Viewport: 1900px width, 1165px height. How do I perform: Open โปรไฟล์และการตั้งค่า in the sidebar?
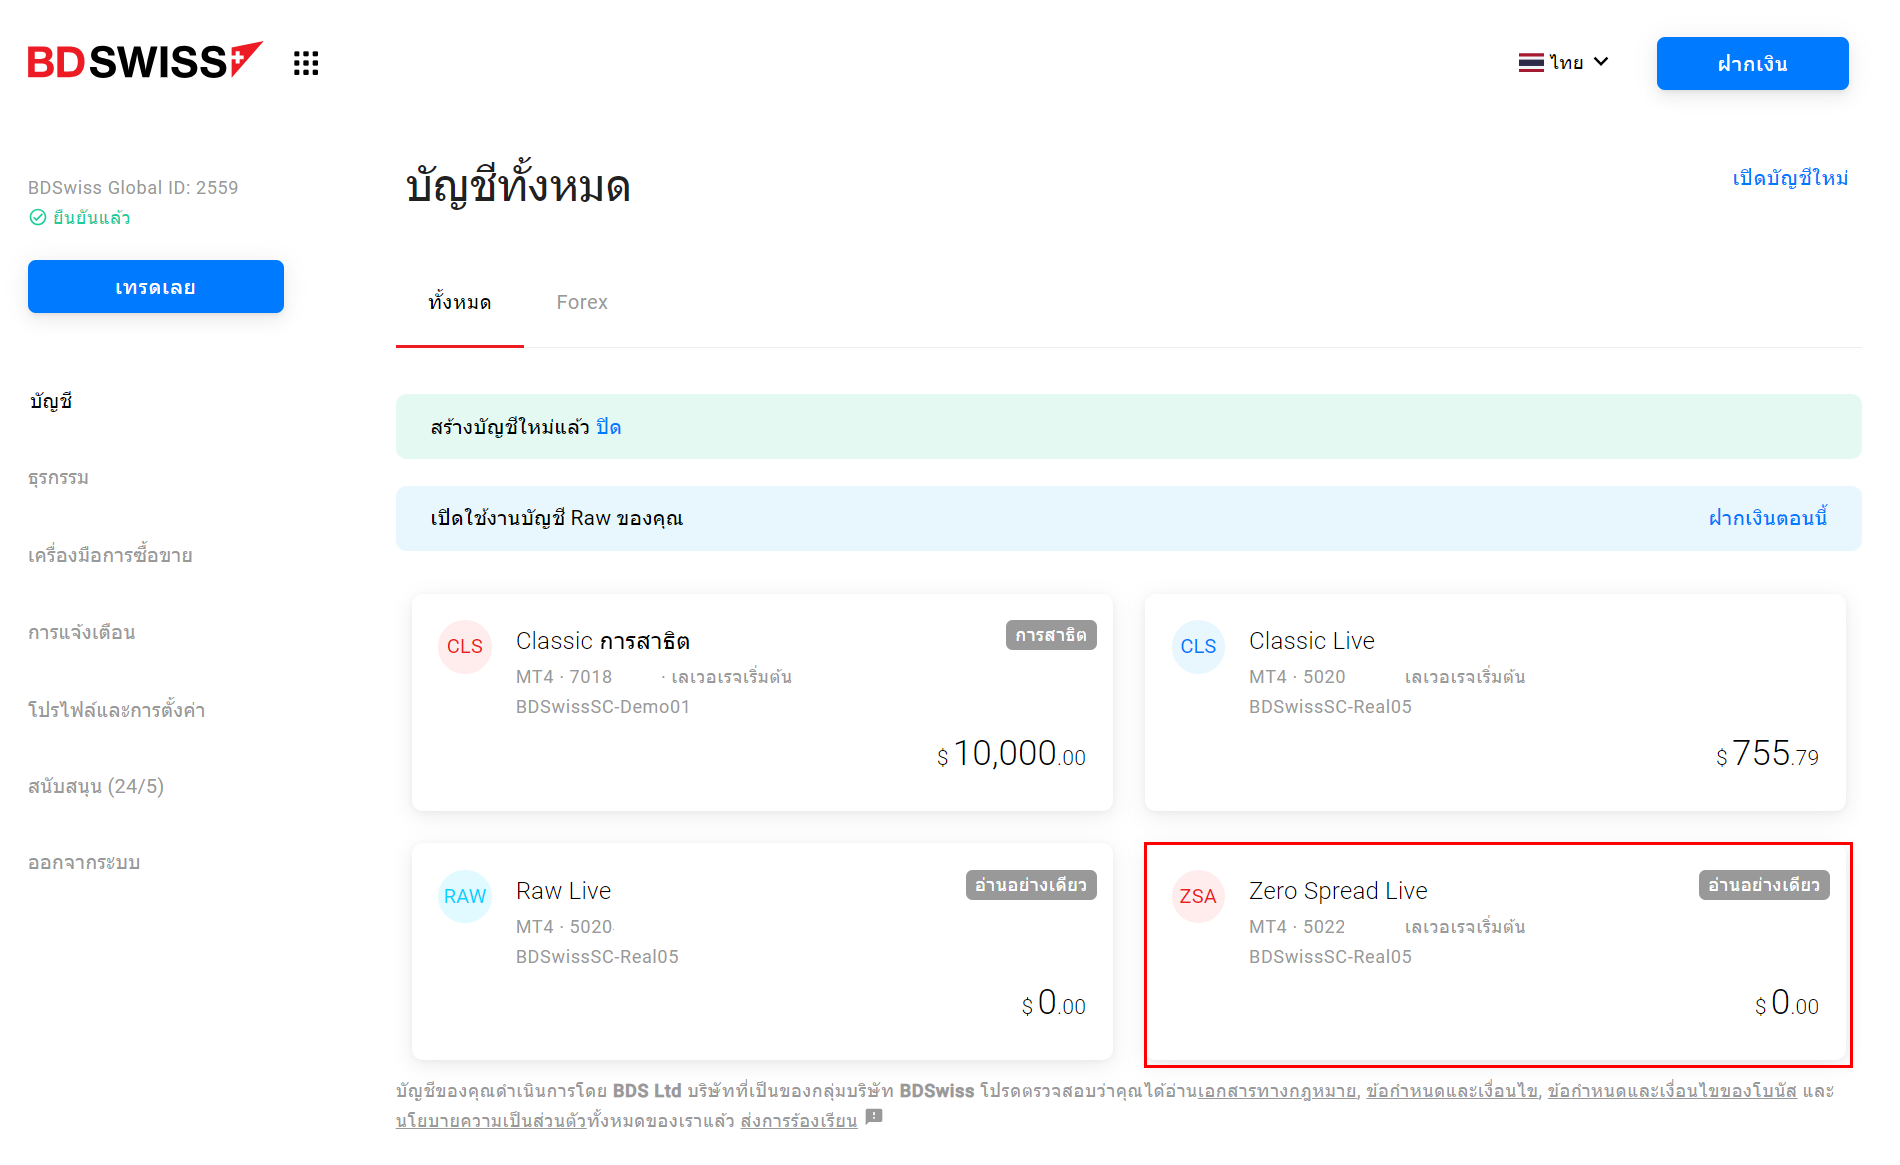(116, 709)
